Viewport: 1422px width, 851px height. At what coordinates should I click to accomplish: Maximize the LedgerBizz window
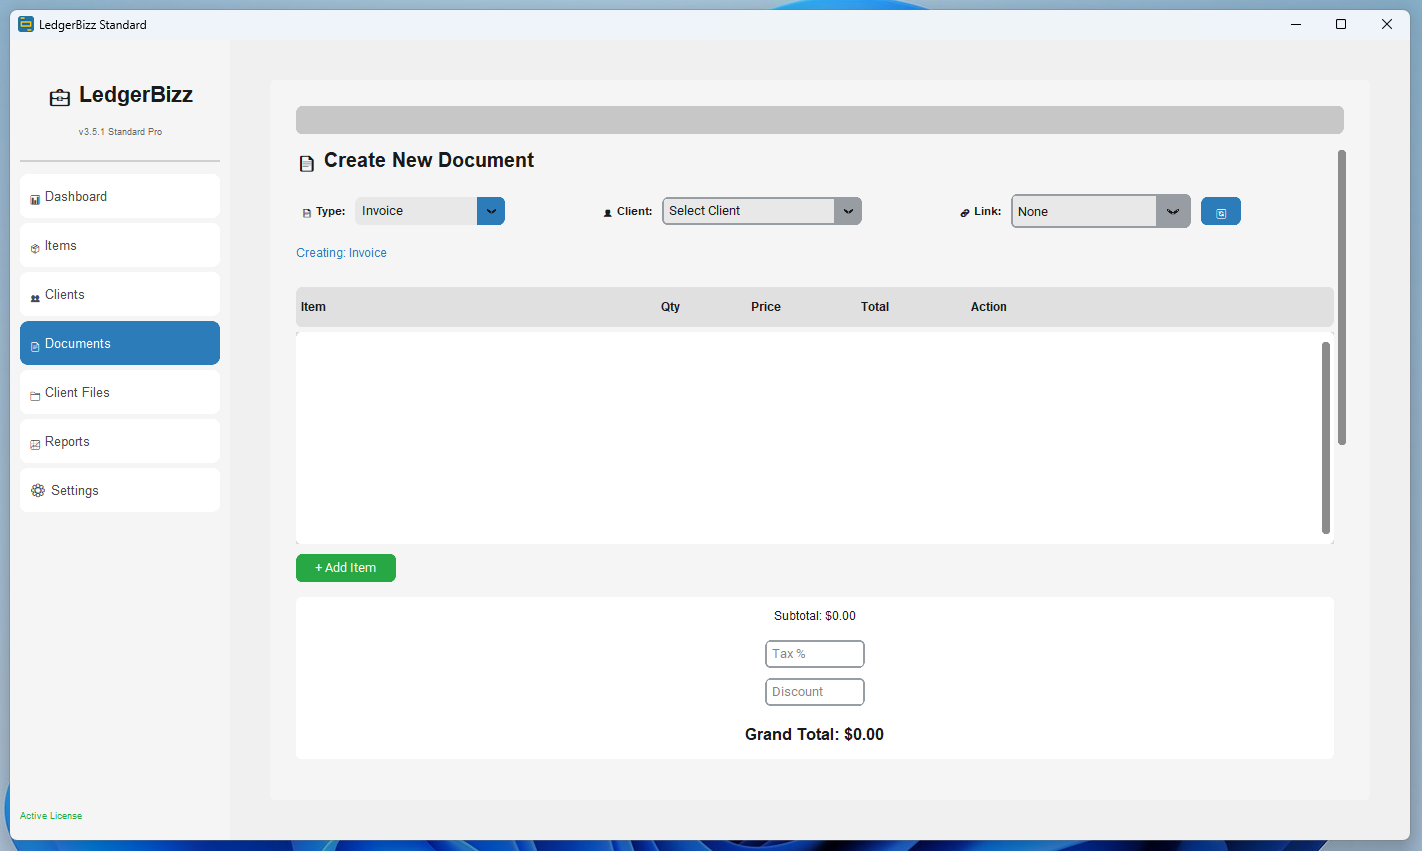coord(1341,24)
